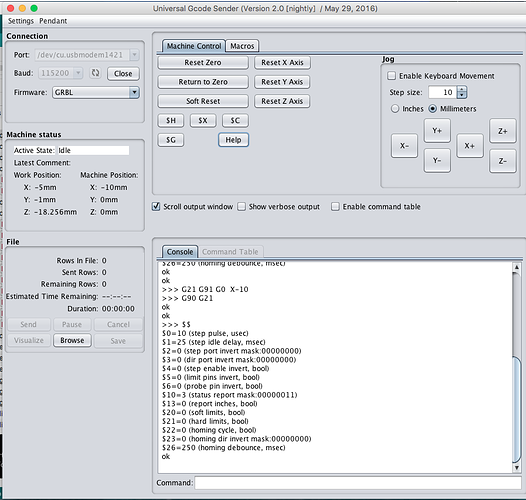Click the console scrollbar up arrow
This screenshot has width=526, height=500.
click(517, 267)
